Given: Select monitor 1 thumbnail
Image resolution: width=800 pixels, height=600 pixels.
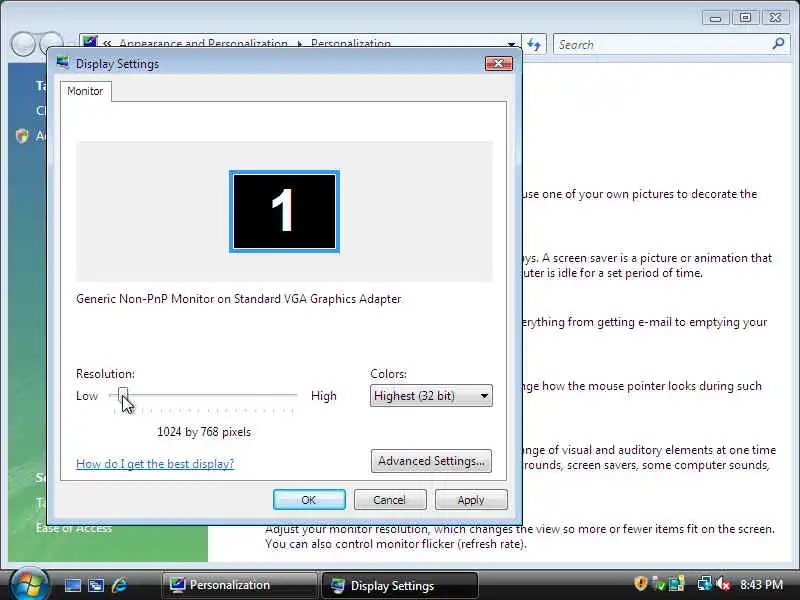Looking at the screenshot, I should [x=284, y=211].
